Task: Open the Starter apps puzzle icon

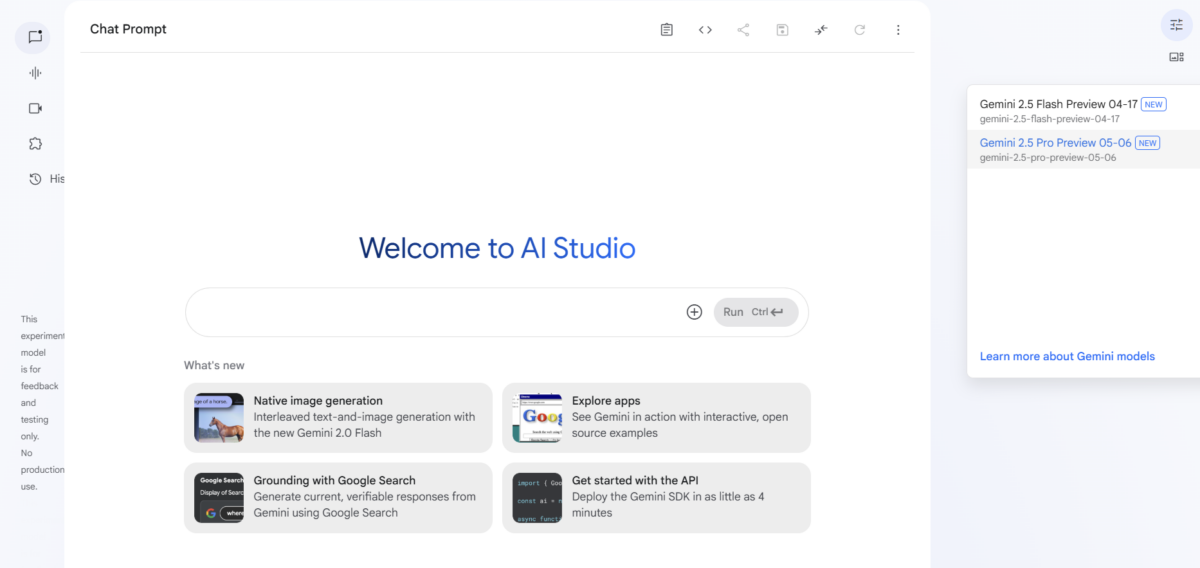Action: tap(35, 144)
